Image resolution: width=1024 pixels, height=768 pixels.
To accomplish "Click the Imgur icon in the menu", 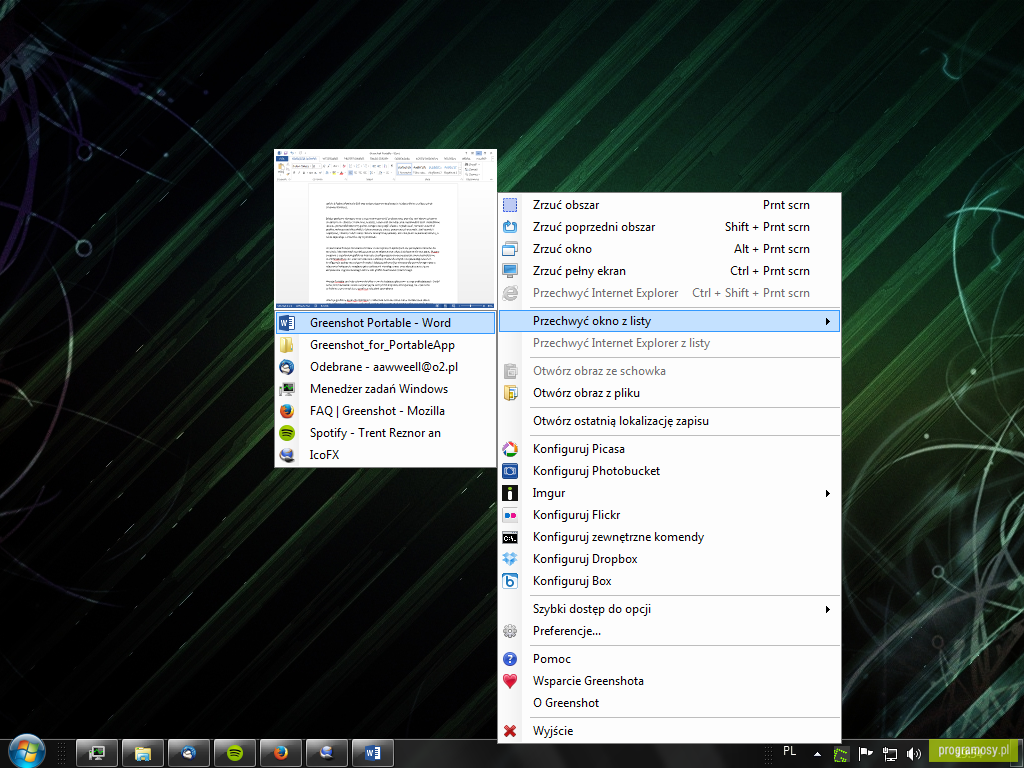I will tap(510, 493).
